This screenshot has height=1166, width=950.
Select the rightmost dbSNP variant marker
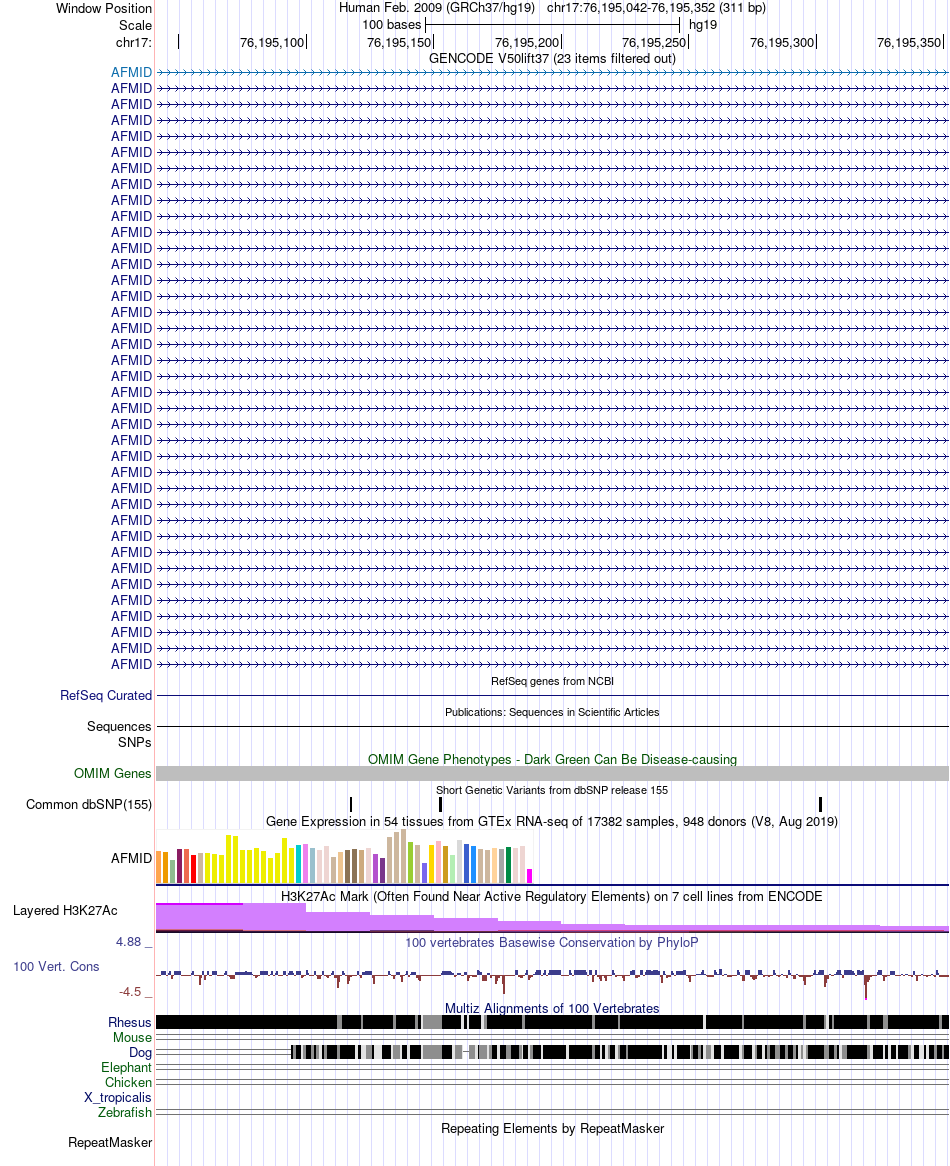pyautogui.click(x=820, y=804)
